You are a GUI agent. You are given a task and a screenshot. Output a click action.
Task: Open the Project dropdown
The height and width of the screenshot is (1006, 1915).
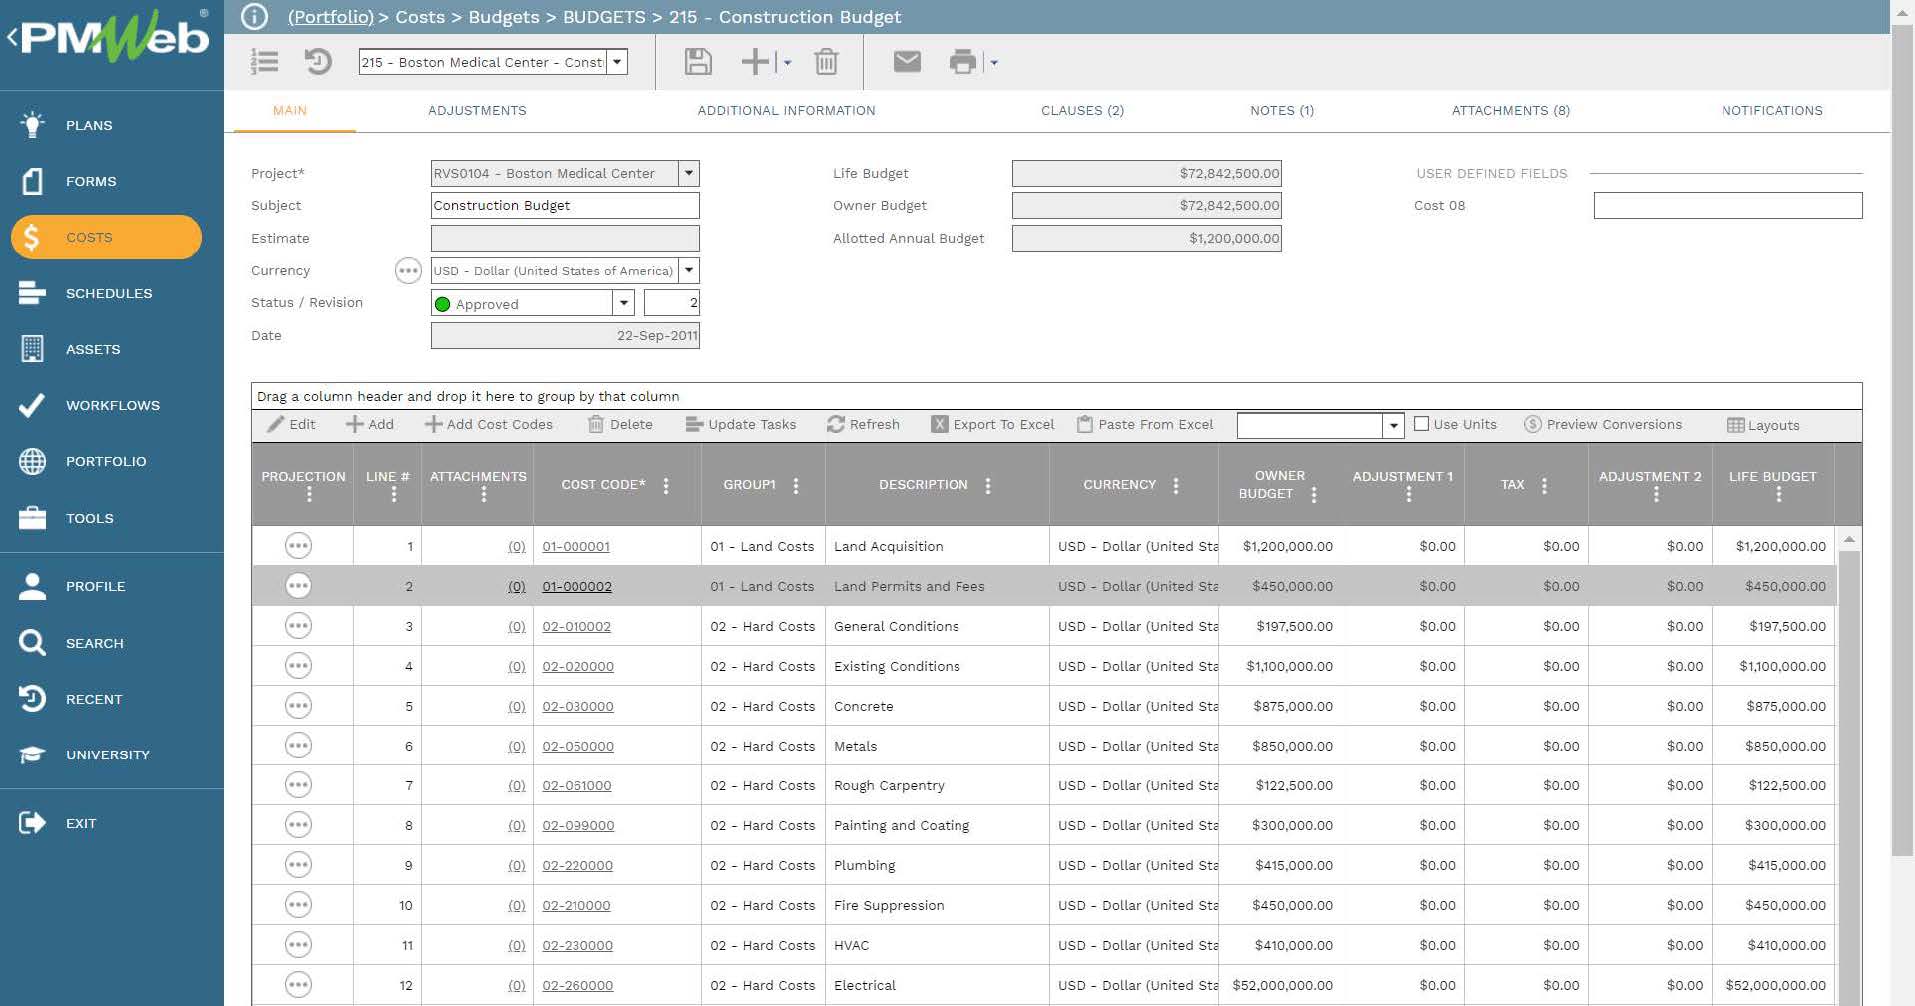tap(689, 173)
